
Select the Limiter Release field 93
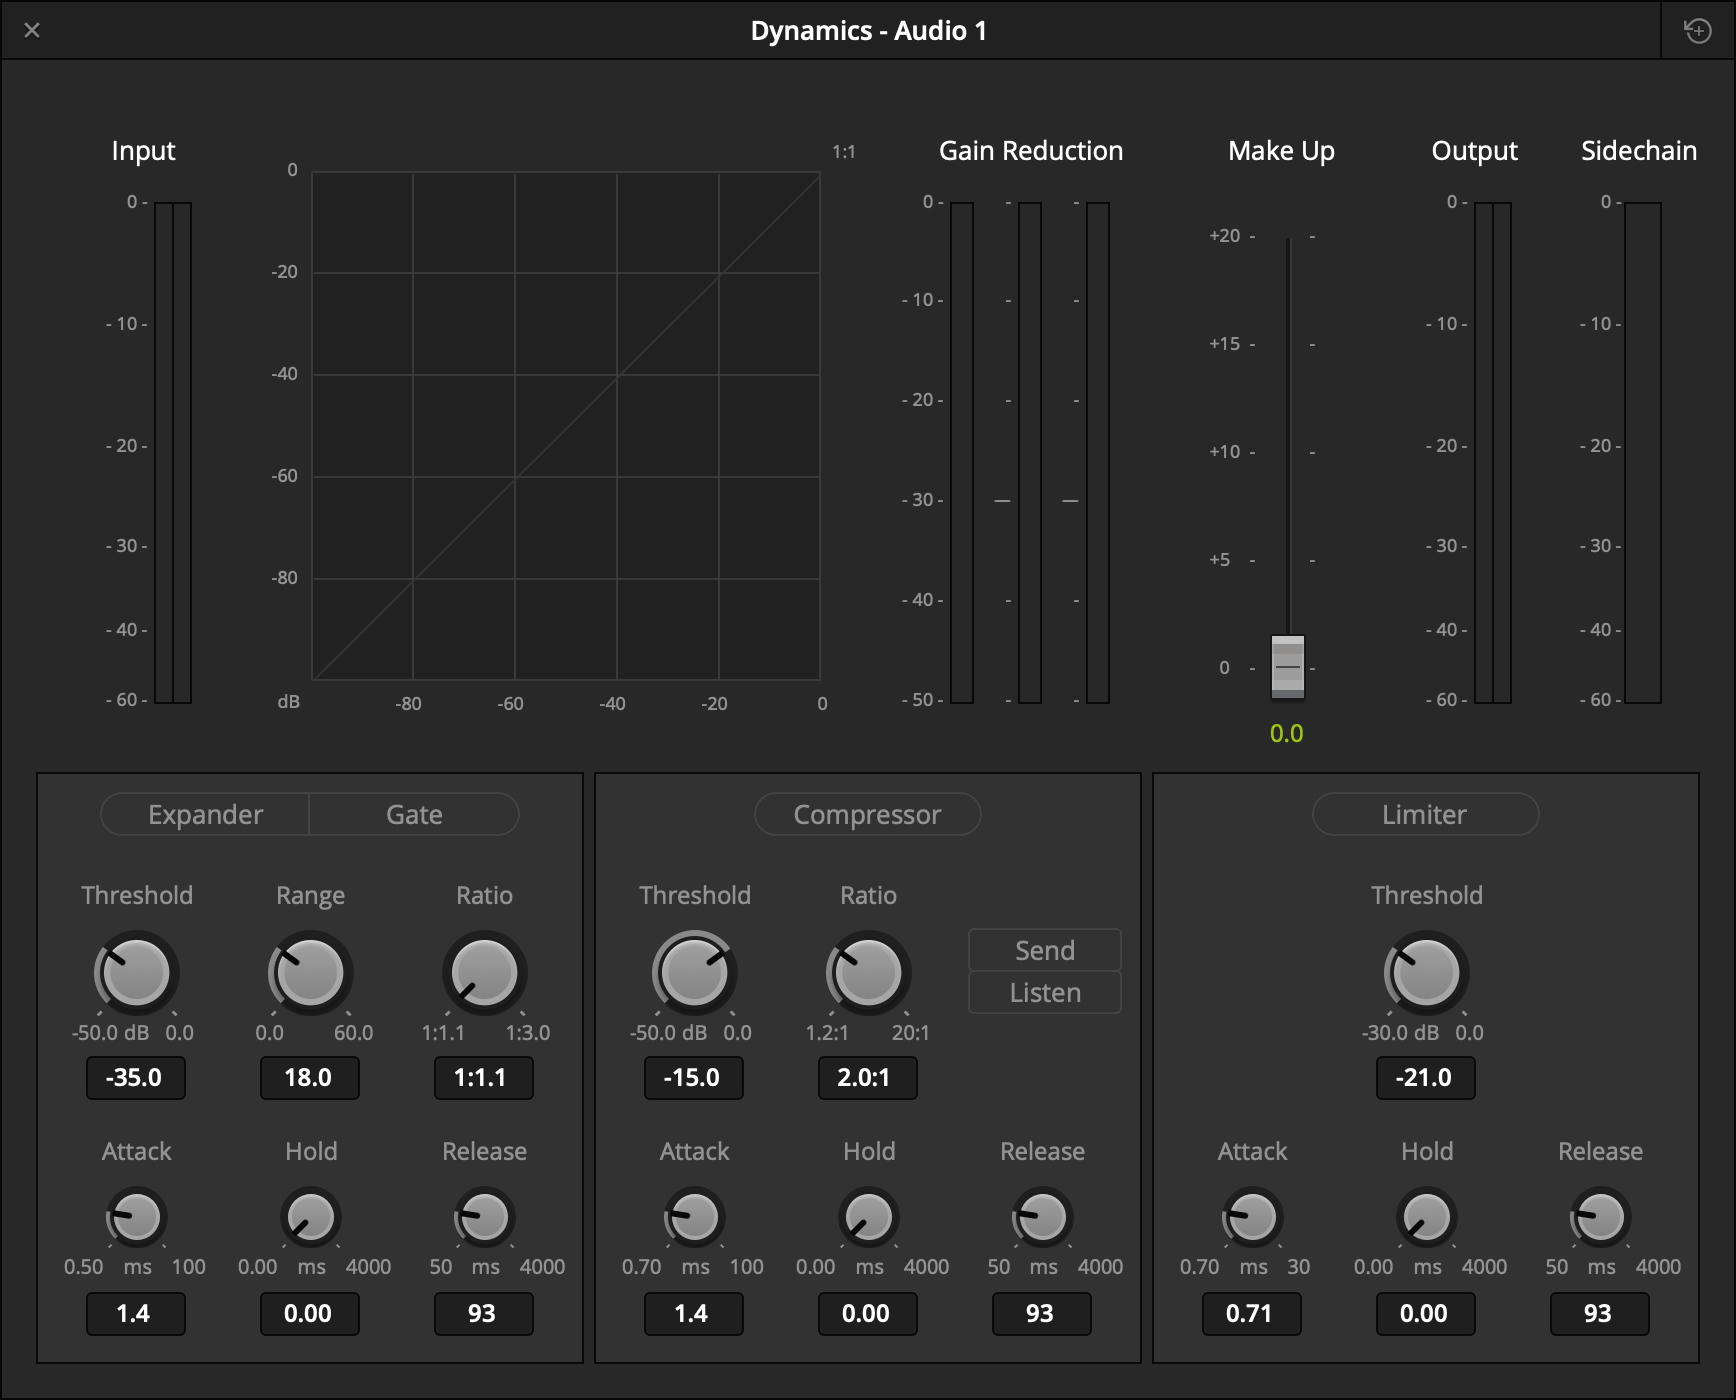coord(1600,1314)
